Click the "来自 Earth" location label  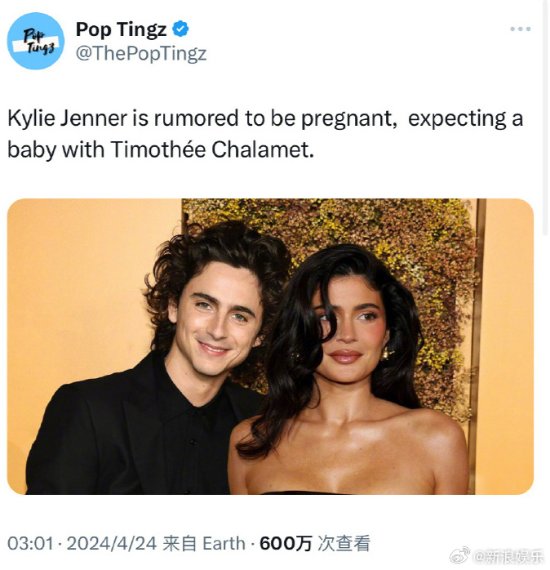tap(204, 543)
